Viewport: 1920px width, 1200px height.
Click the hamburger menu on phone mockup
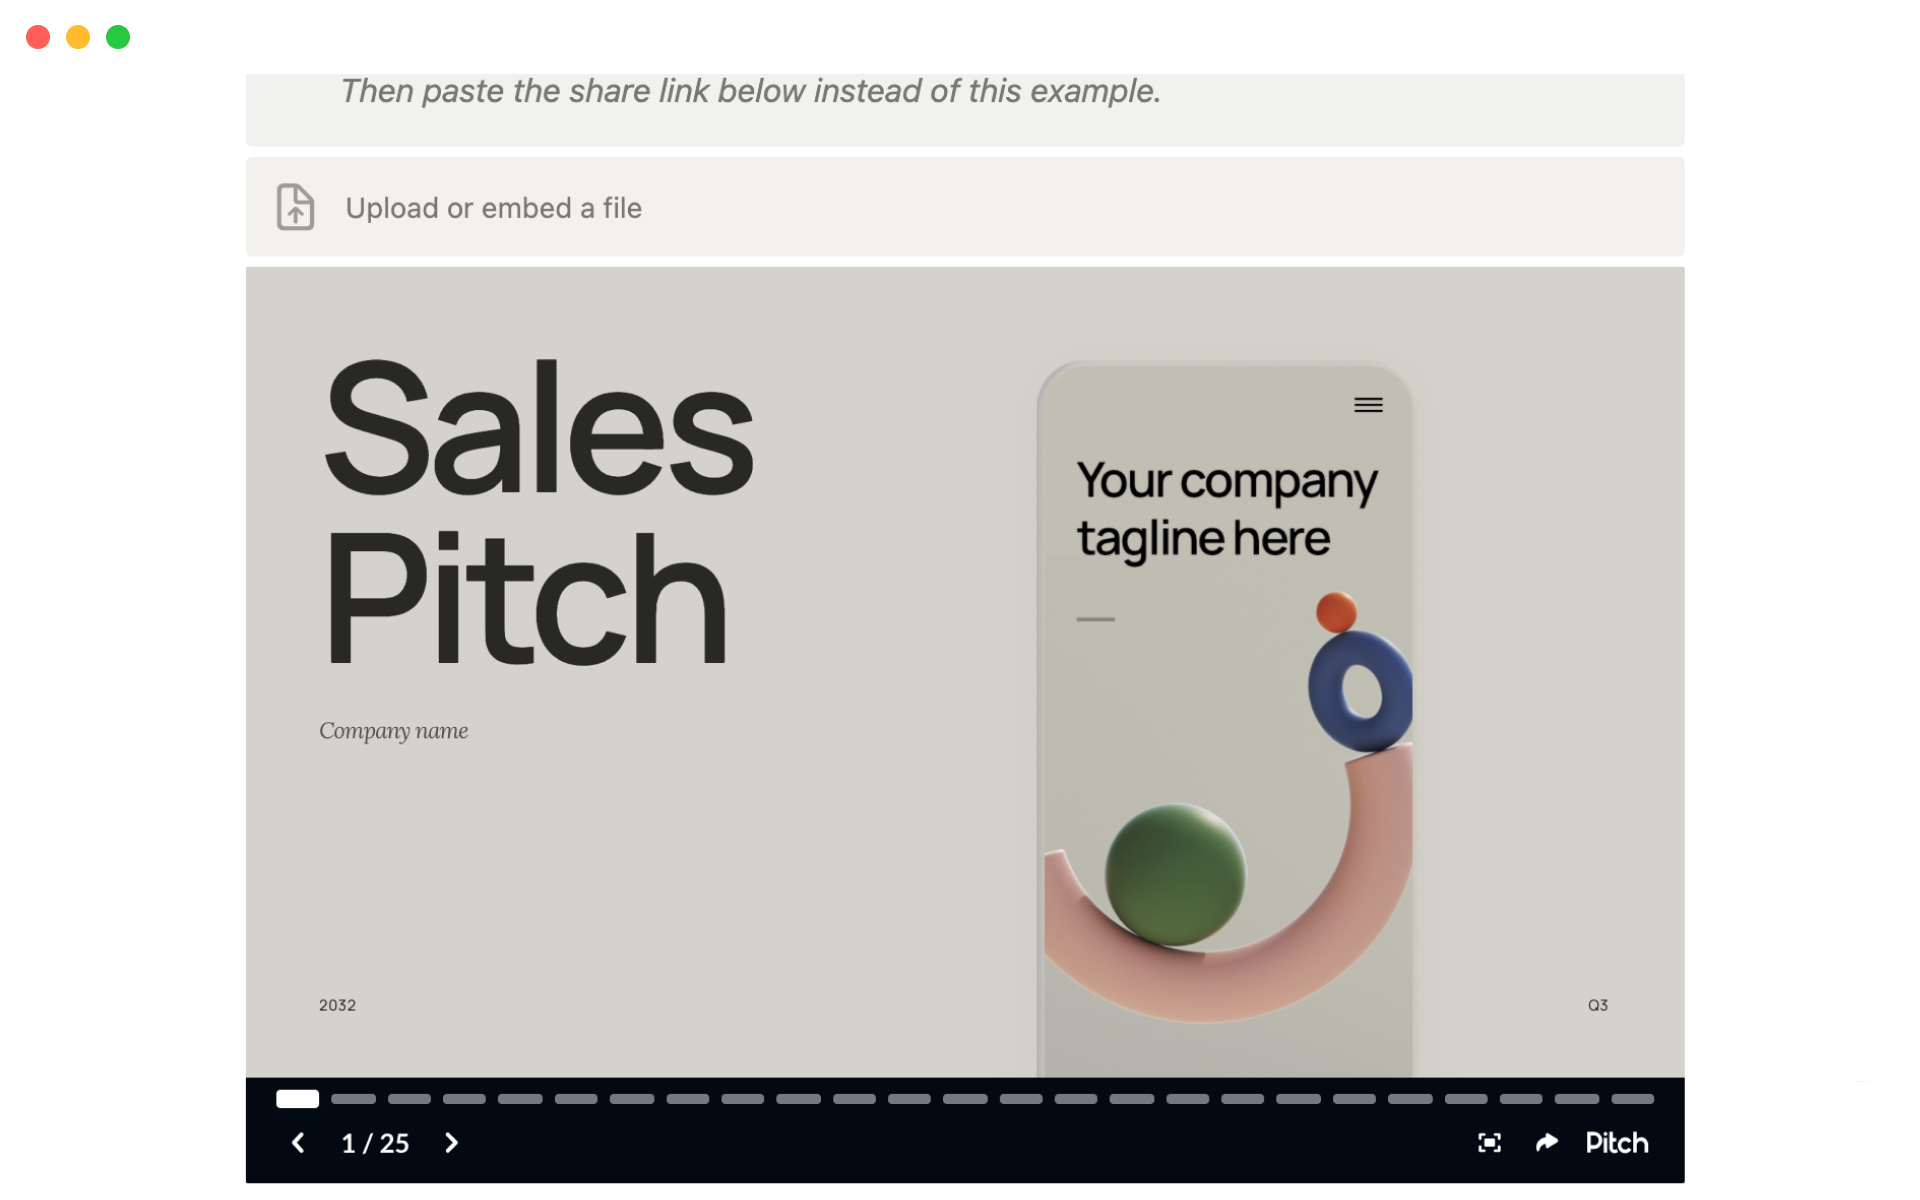pyautogui.click(x=1368, y=405)
